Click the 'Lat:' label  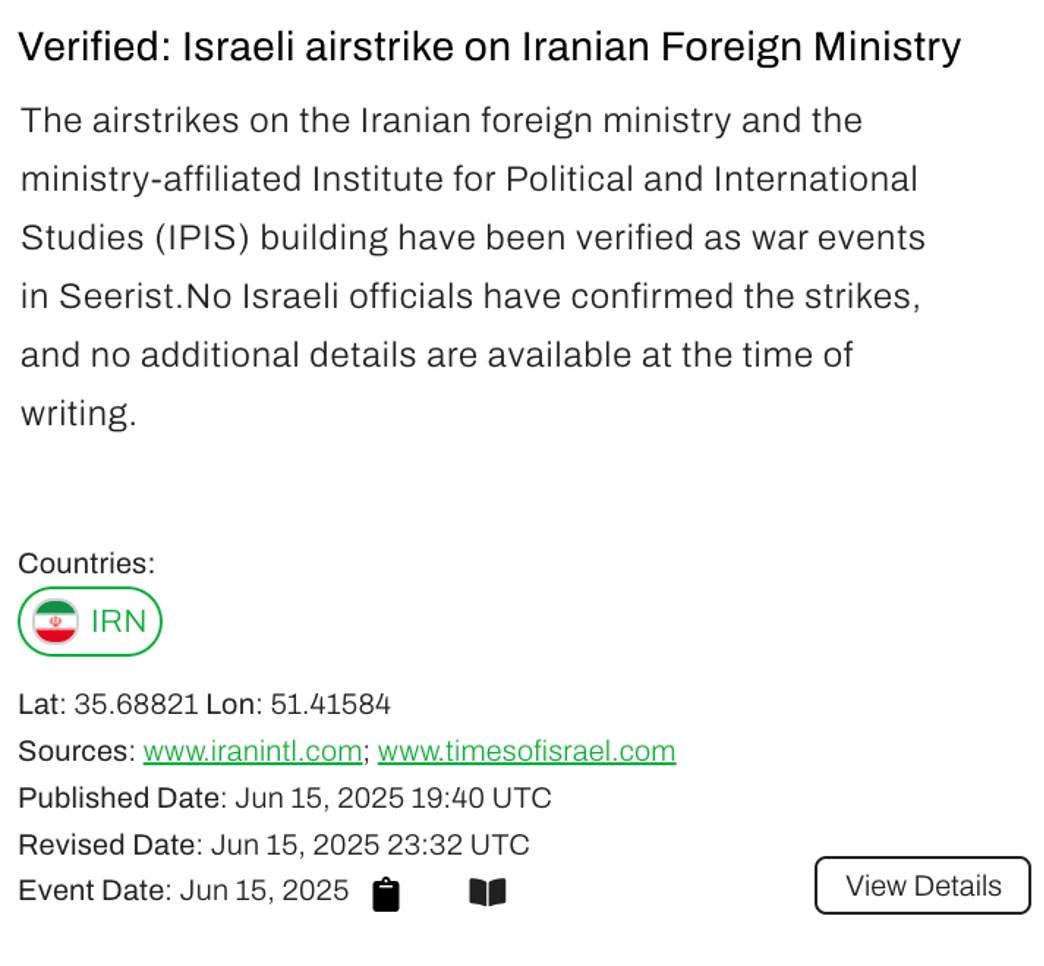tap(42, 705)
